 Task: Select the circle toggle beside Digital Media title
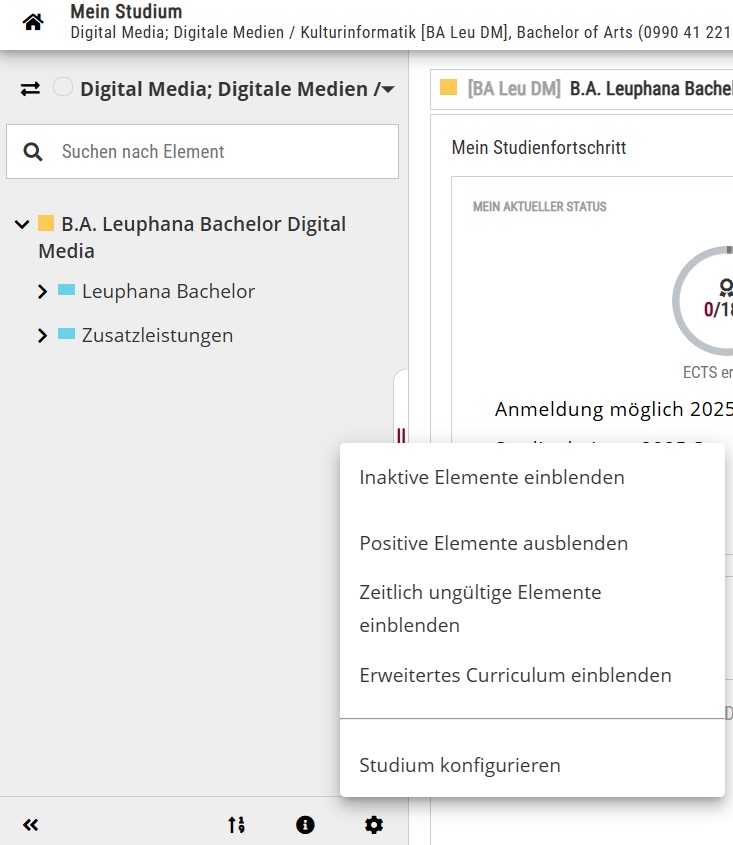pyautogui.click(x=63, y=86)
